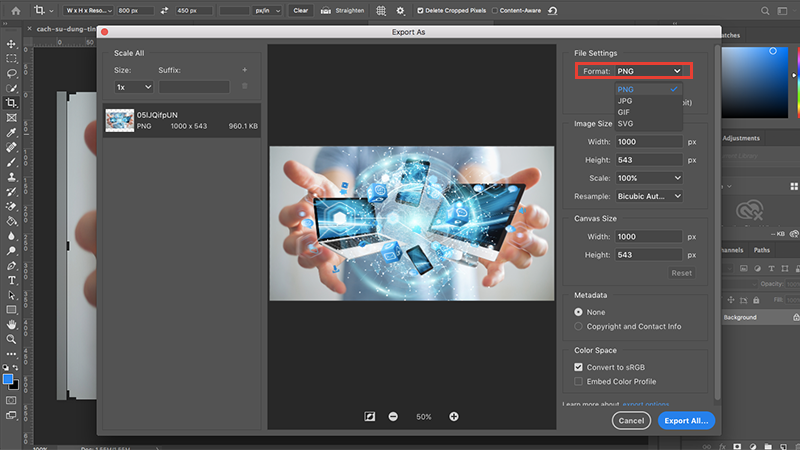800x450 pixels.
Task: Select the 05IJQifpUN asset thumbnail
Action: [x=119, y=120]
